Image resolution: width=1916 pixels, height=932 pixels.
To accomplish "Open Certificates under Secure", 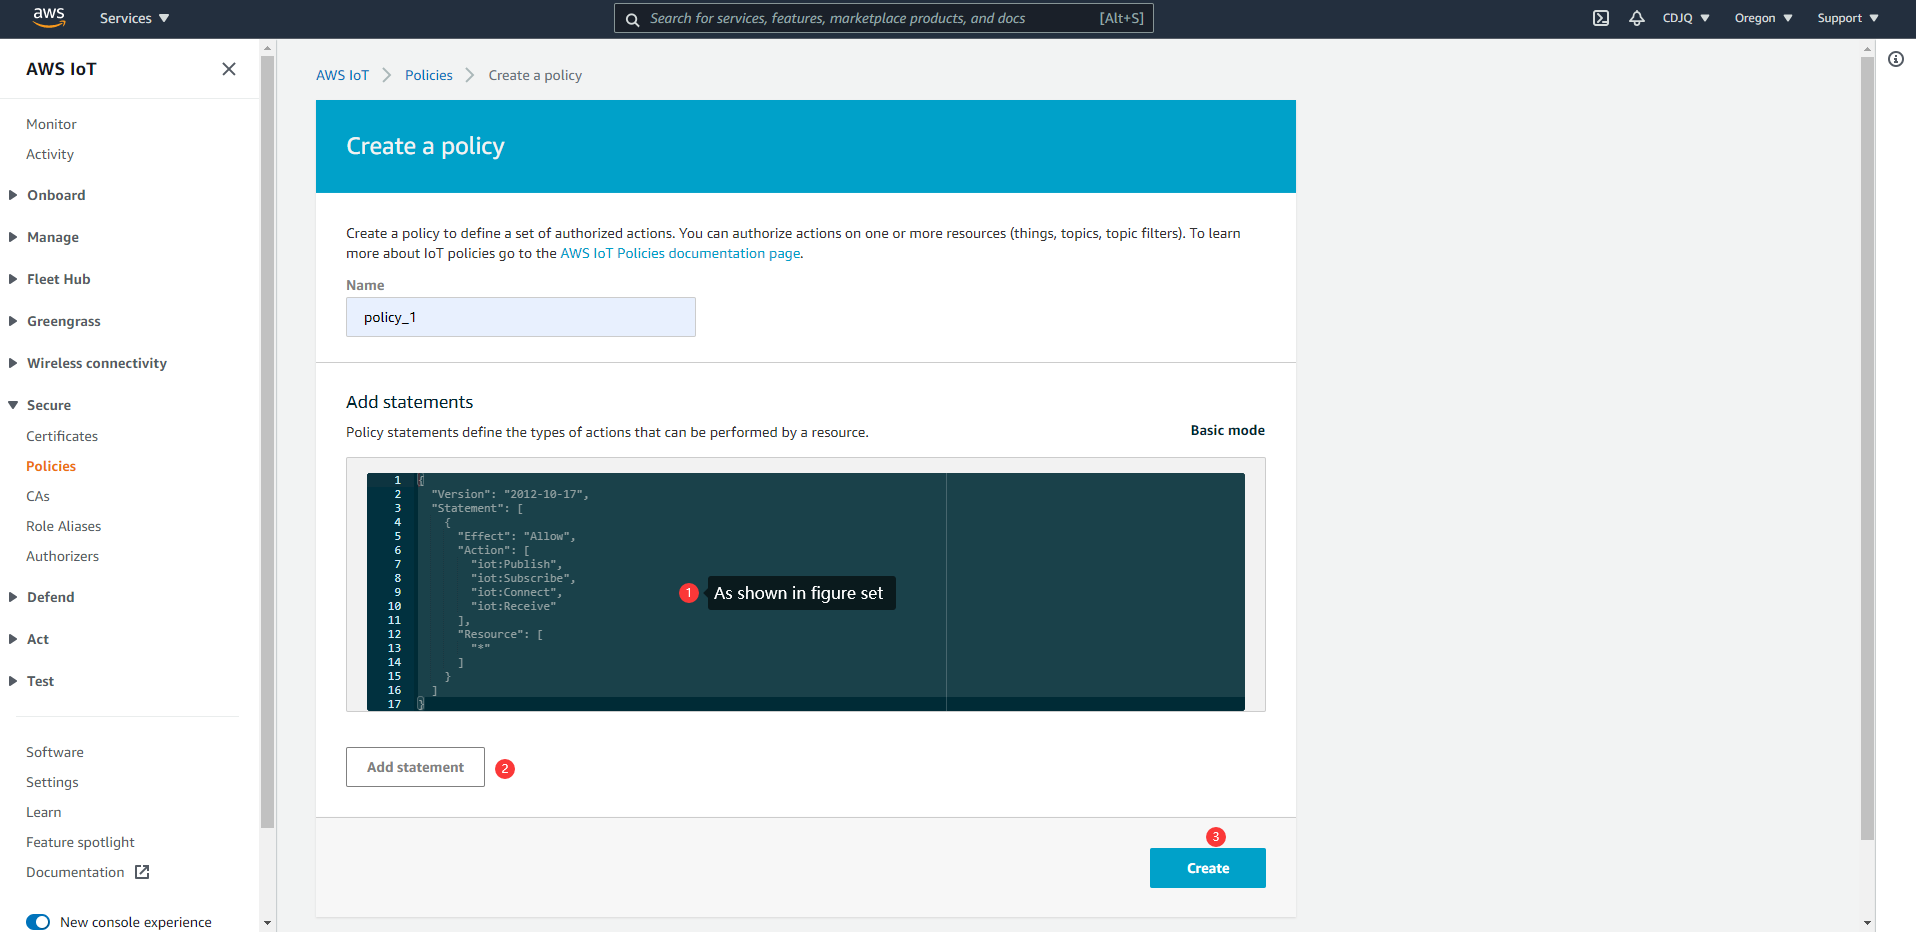I will (62, 436).
